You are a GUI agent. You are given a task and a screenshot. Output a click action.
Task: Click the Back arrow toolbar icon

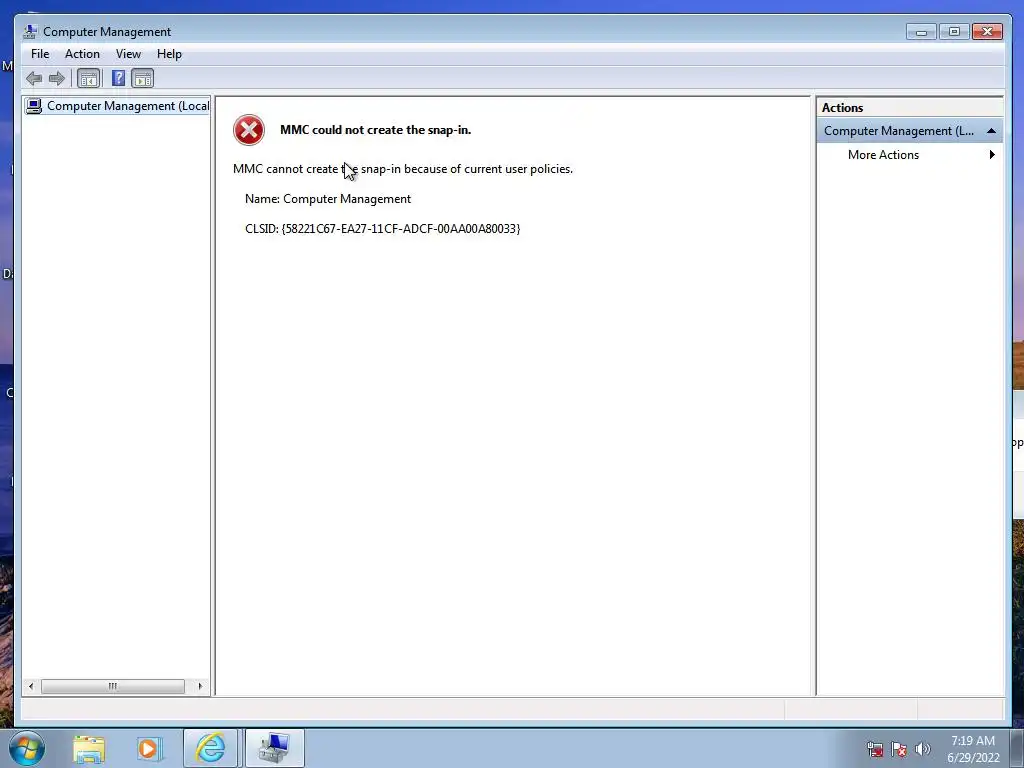pyautogui.click(x=34, y=79)
